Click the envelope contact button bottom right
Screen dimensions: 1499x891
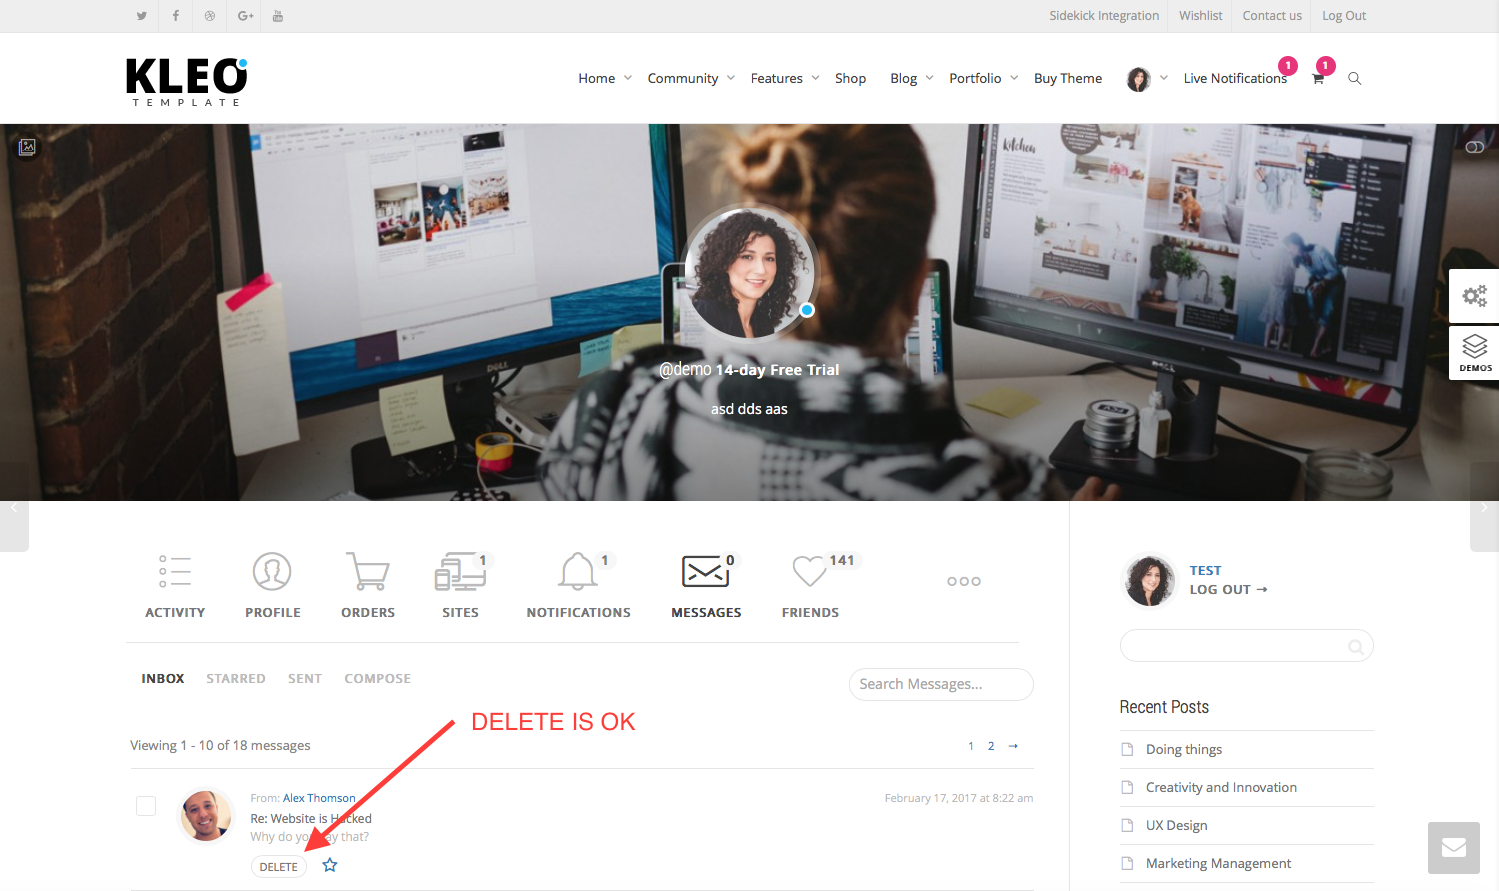point(1454,848)
